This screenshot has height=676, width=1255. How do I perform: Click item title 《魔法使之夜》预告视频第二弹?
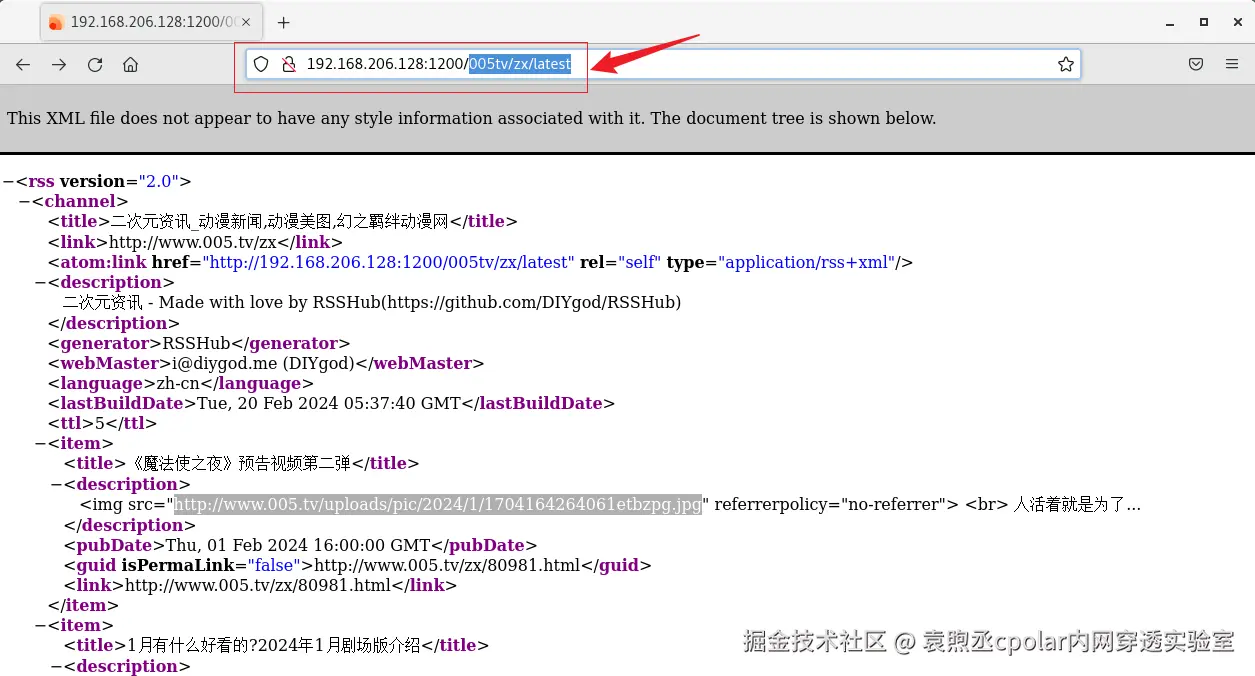click(241, 464)
